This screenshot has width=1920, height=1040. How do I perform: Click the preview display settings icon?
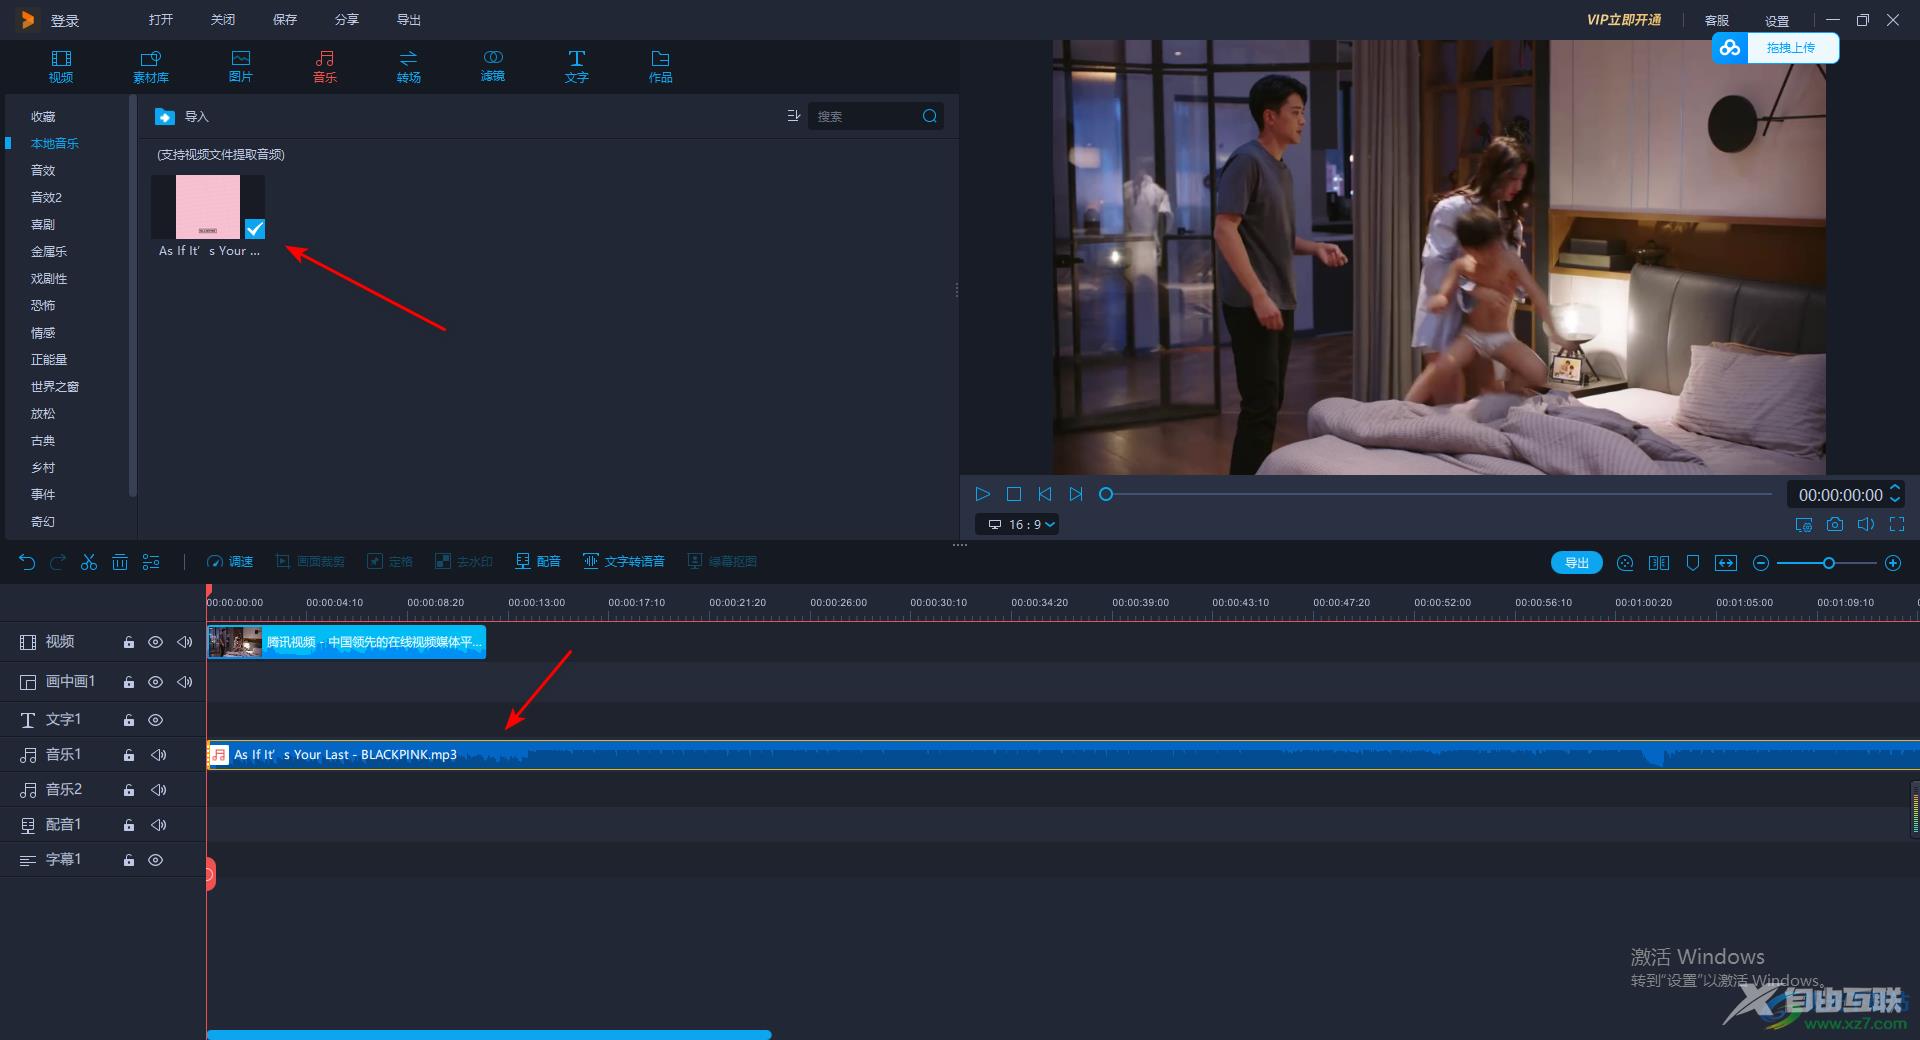pyautogui.click(x=1803, y=524)
